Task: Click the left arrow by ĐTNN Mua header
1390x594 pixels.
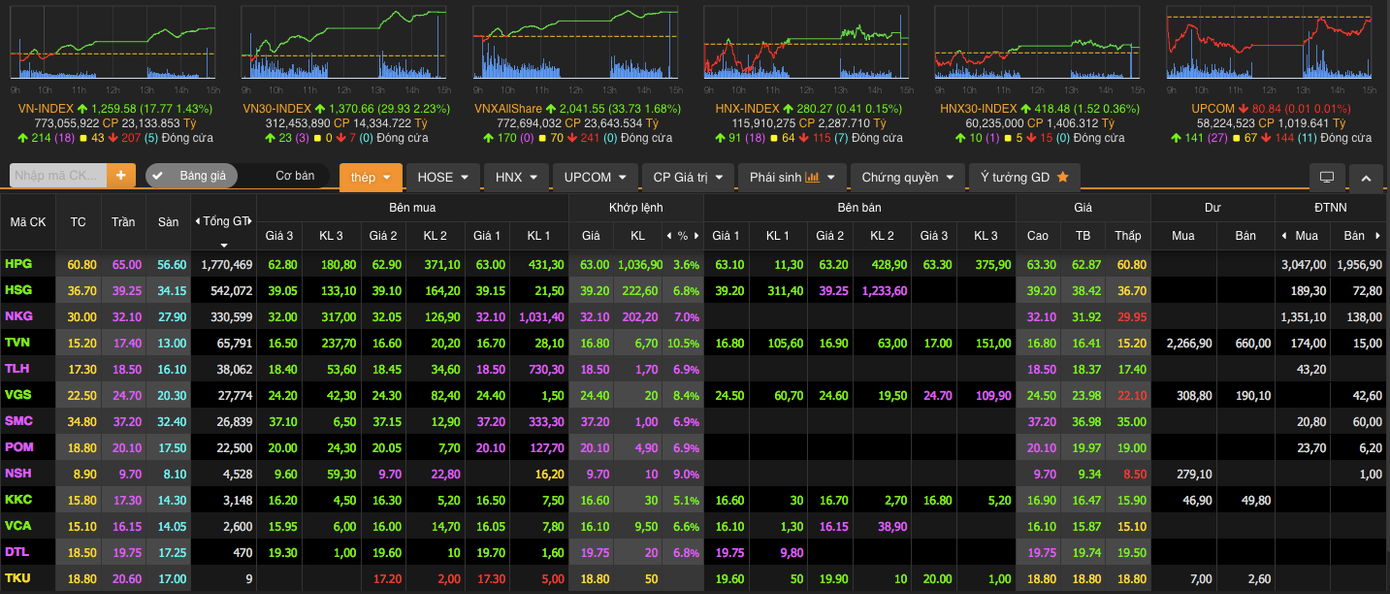Action: [x=1283, y=237]
